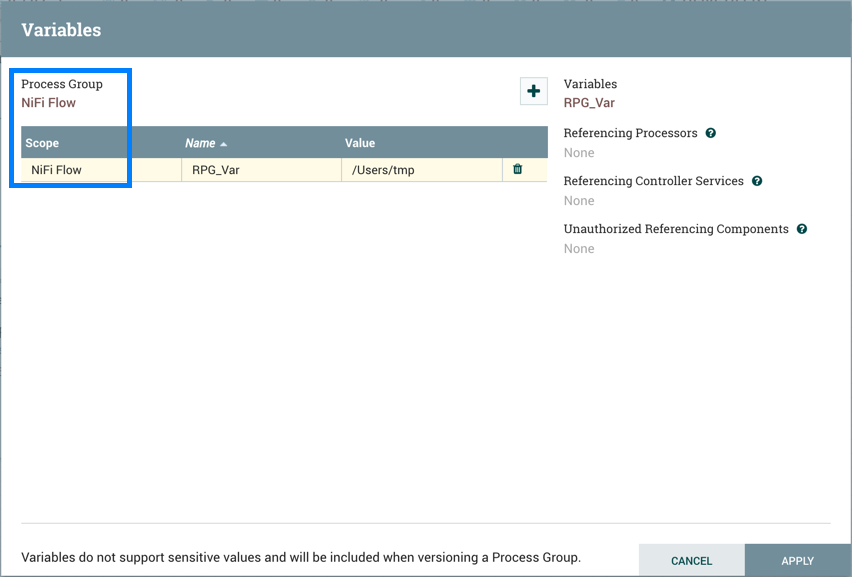Select the NiFi Flow scope cell

point(57,170)
